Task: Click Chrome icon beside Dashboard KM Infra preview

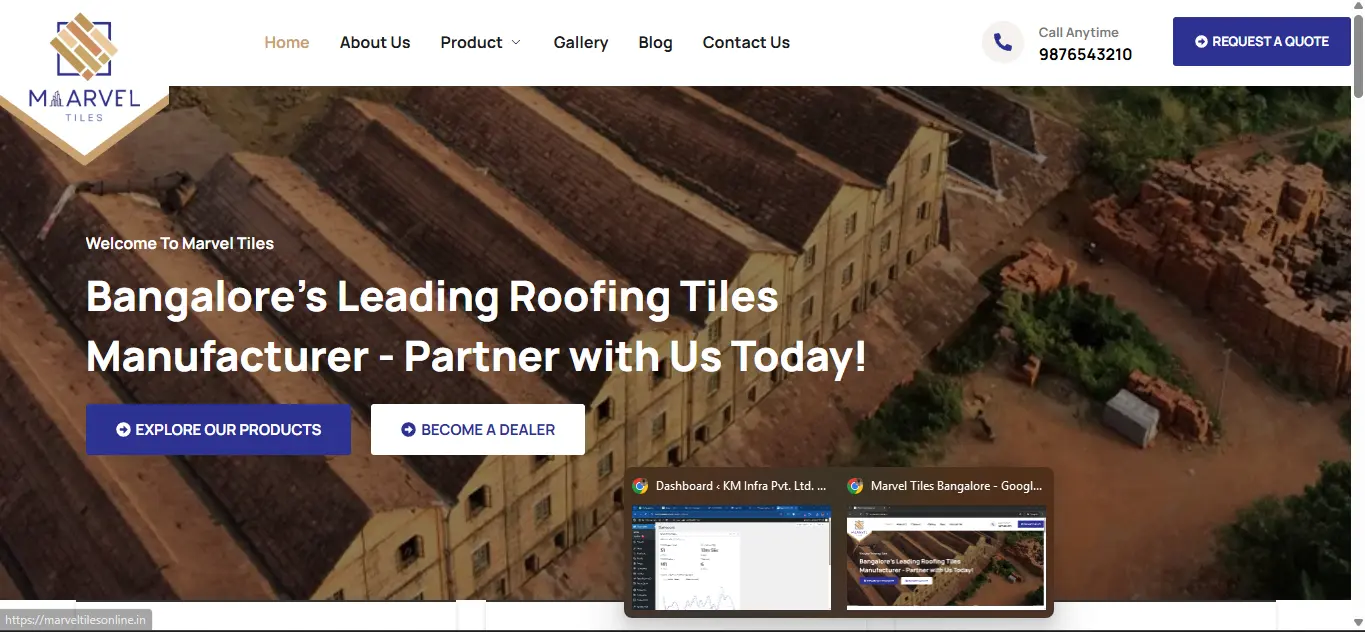Action: (640, 486)
